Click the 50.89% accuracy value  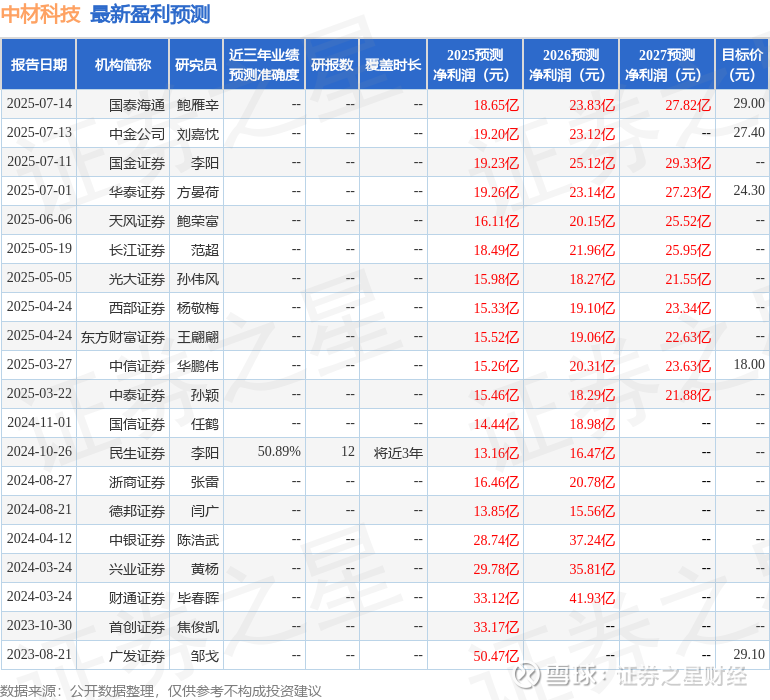tap(279, 451)
